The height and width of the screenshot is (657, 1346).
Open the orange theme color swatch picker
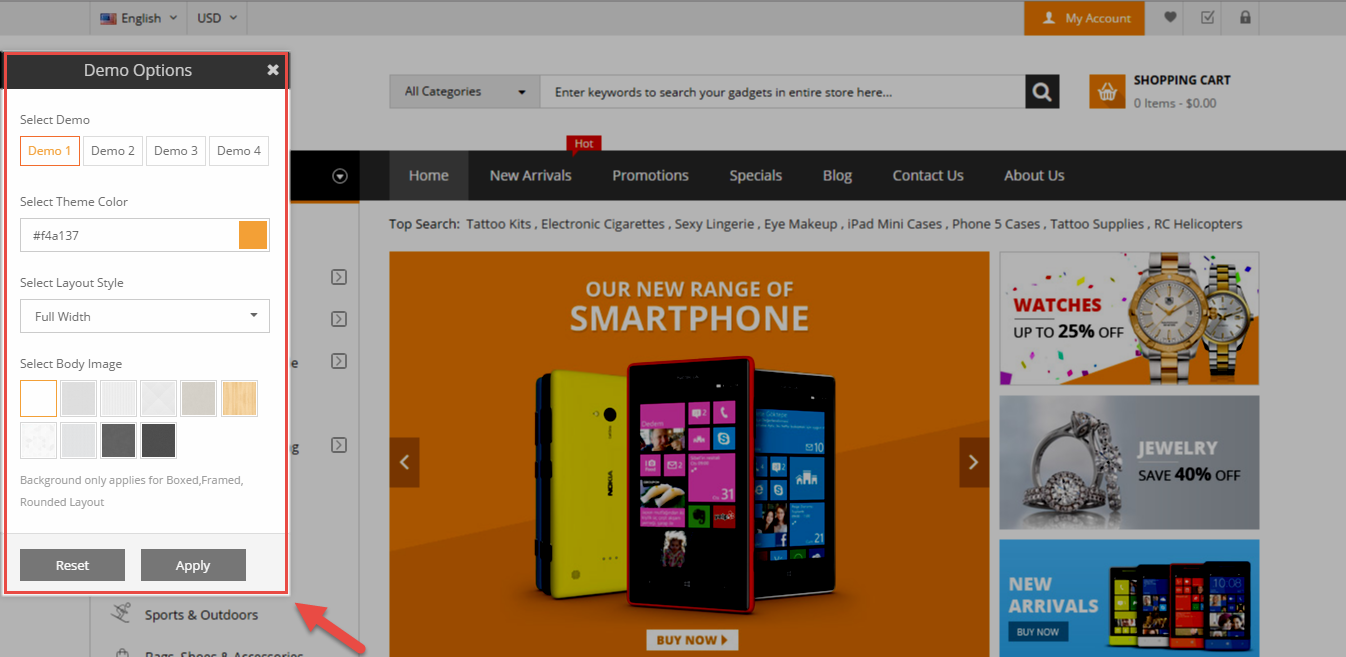click(254, 236)
